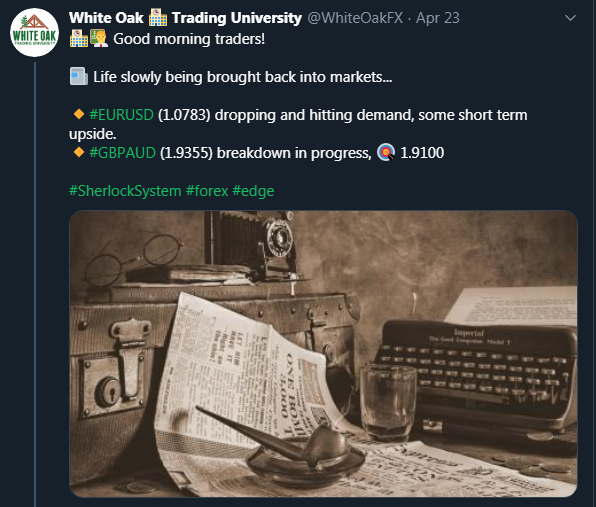The height and width of the screenshot is (507, 596).
Task: Open the Apr 23 tweet timestamp
Action: coord(437,18)
